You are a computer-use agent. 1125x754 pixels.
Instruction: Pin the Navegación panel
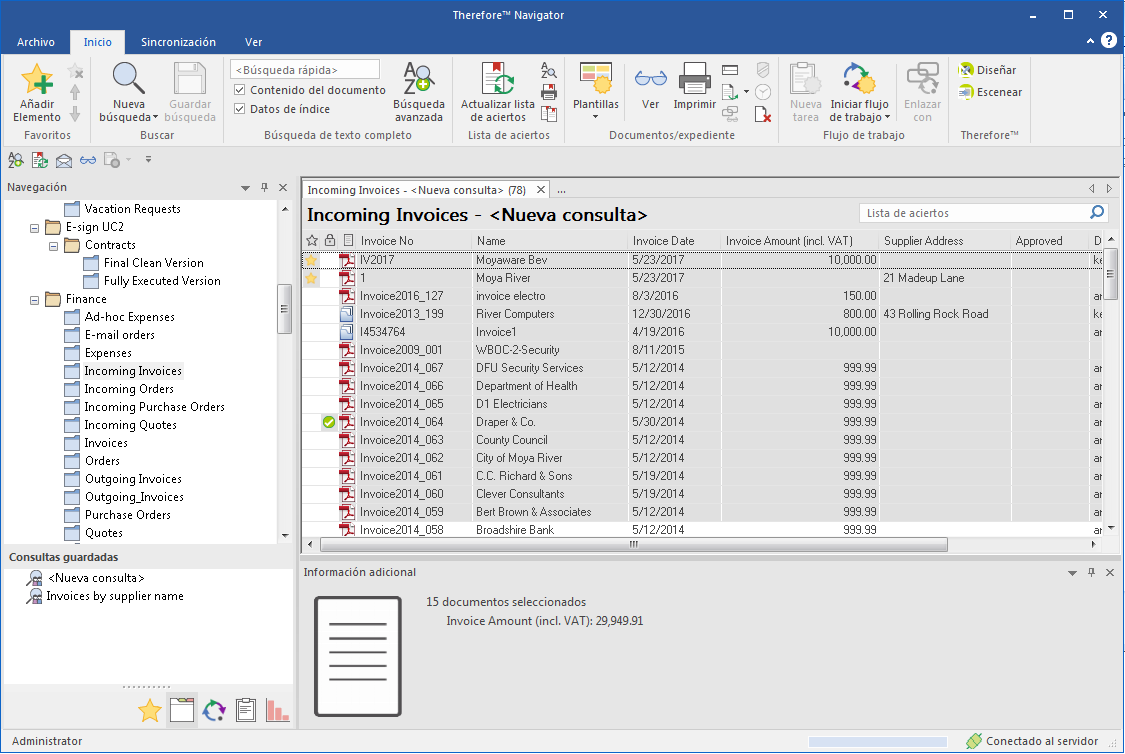(264, 187)
